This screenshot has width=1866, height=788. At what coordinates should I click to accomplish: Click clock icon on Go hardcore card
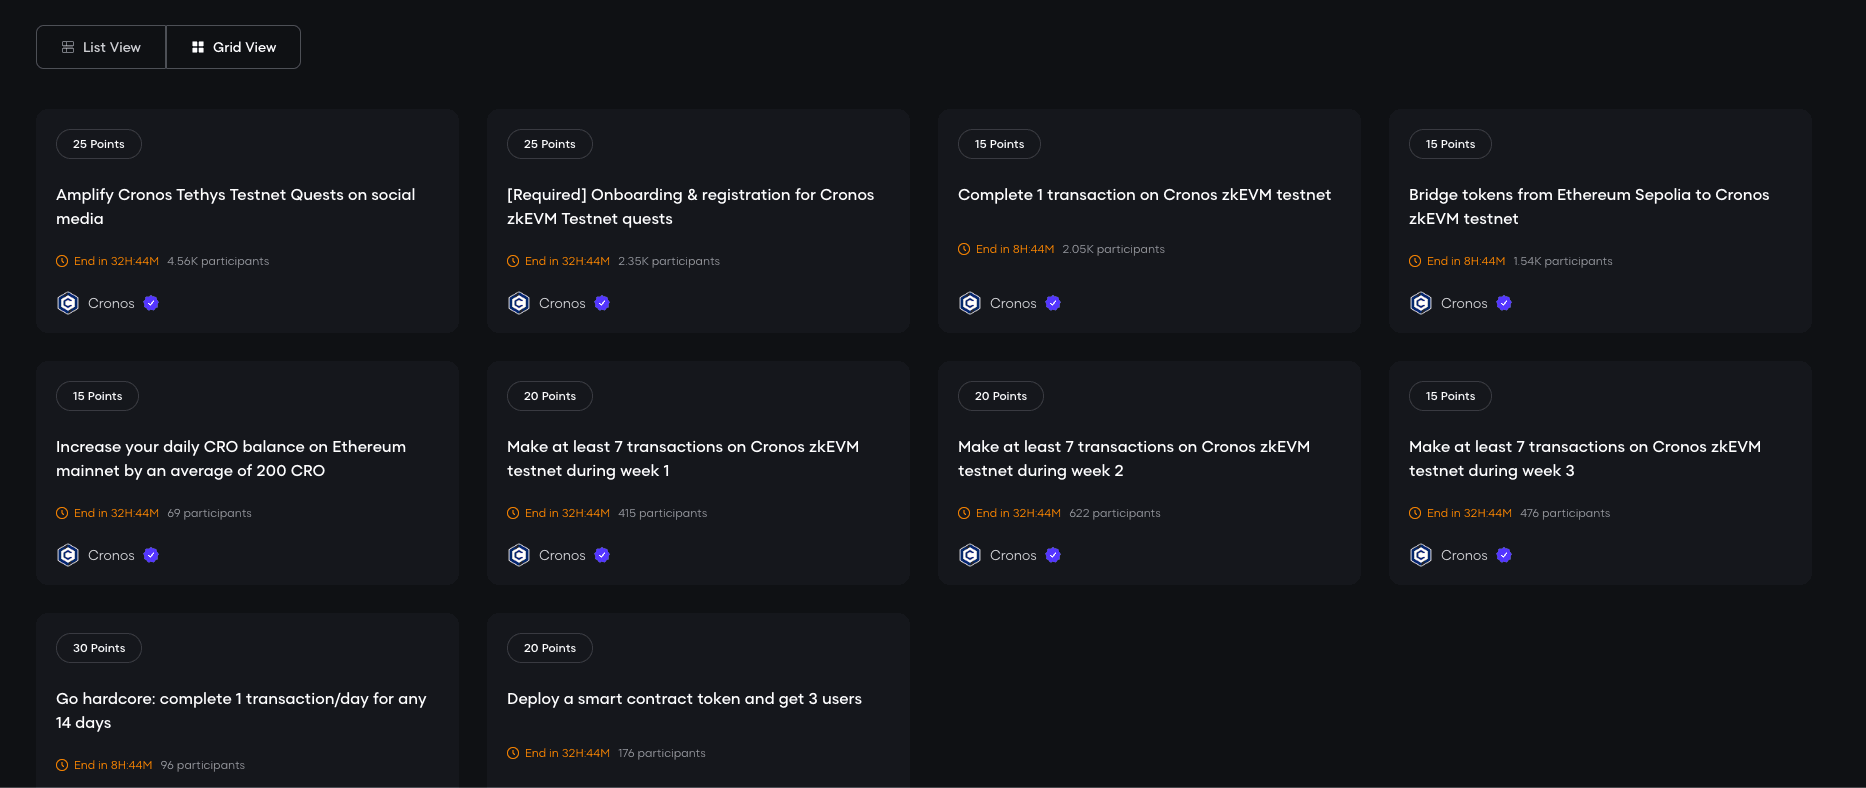(x=62, y=765)
